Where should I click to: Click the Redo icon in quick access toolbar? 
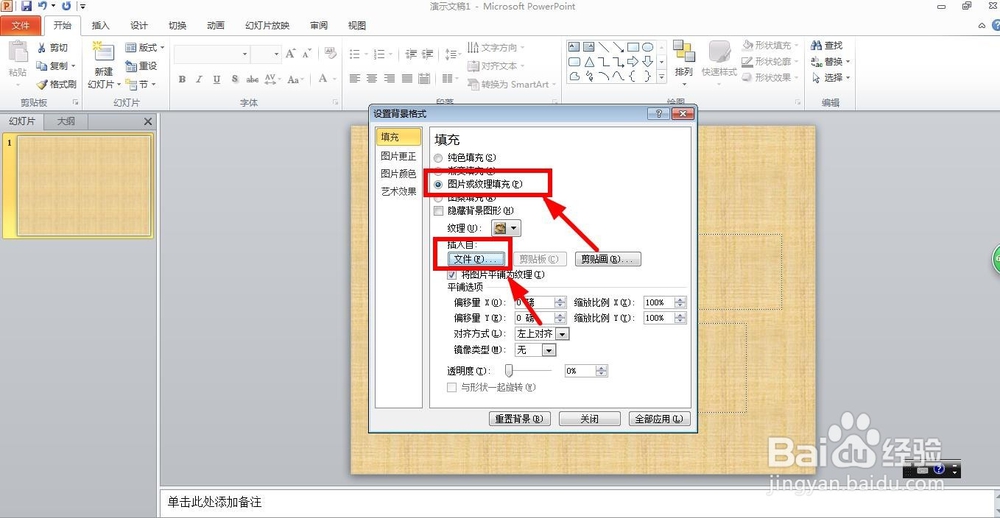(66, 6)
